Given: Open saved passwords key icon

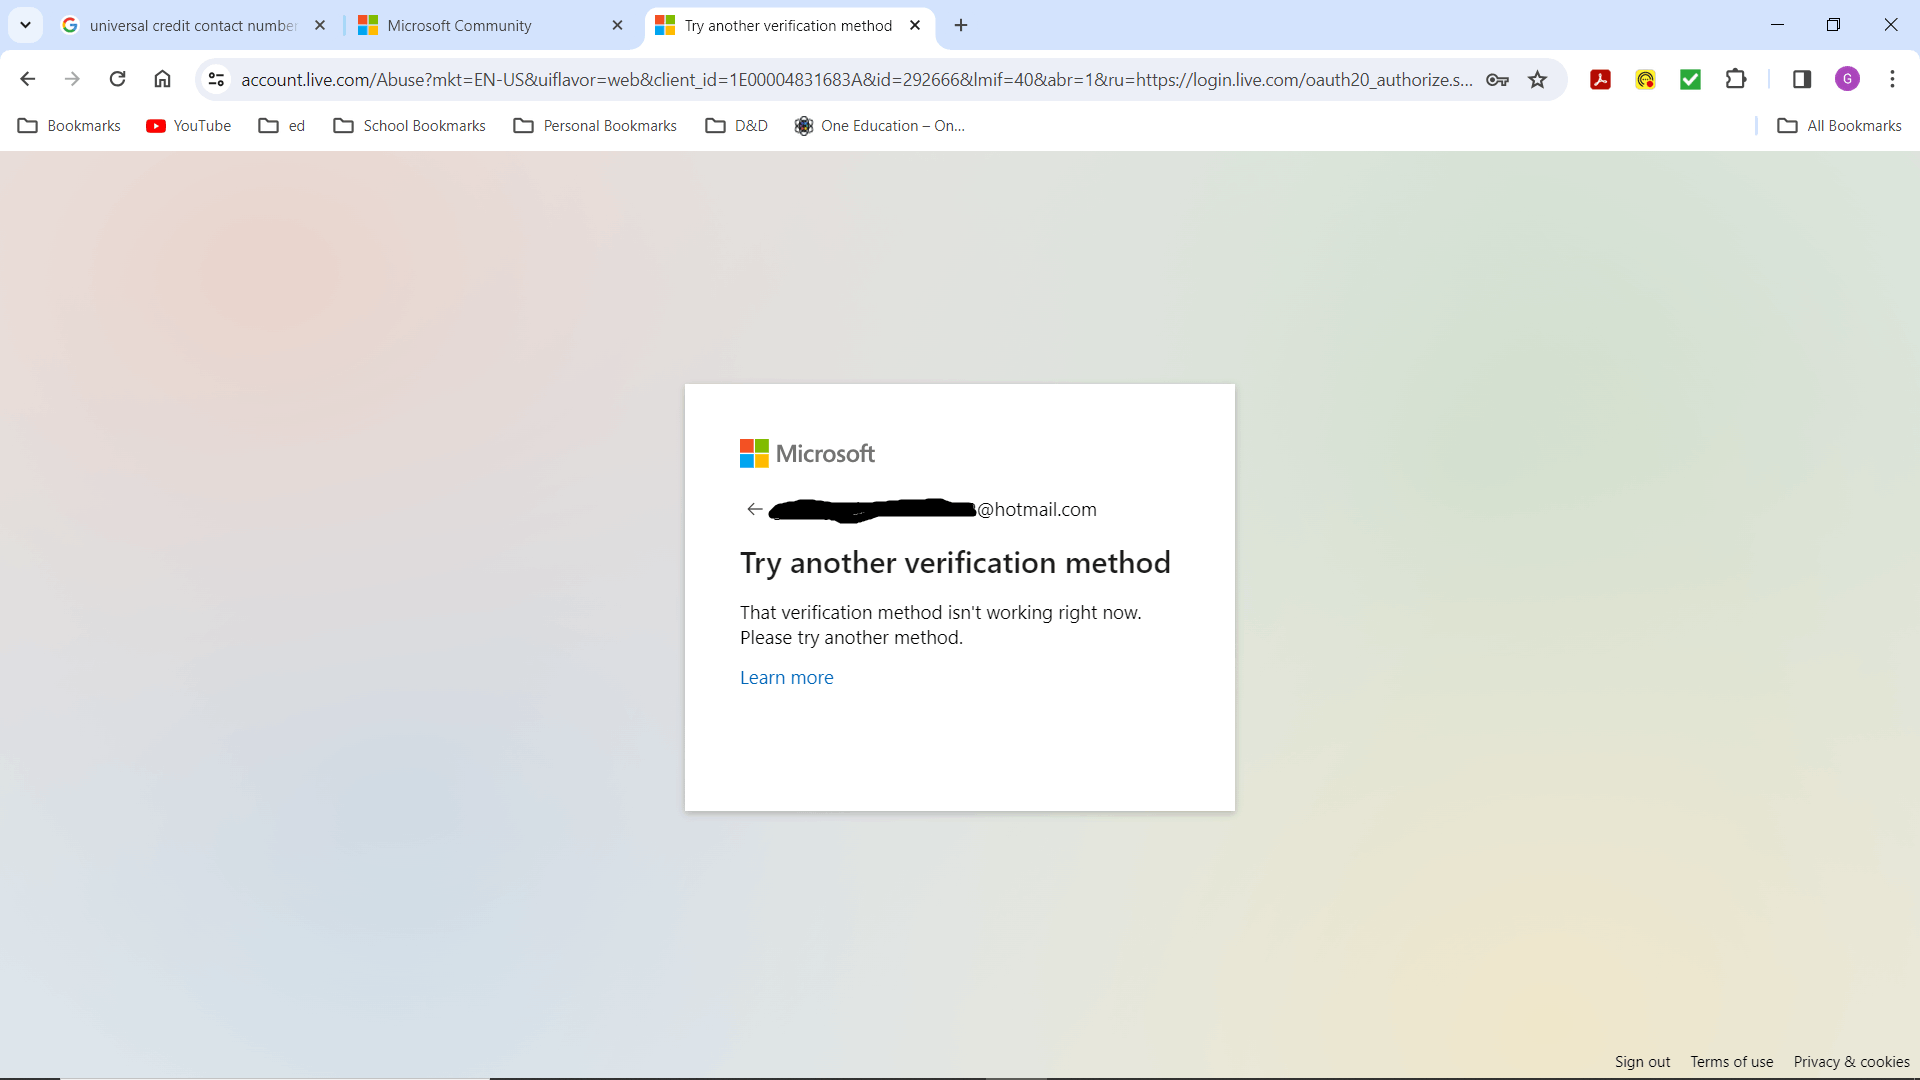Looking at the screenshot, I should point(1497,80).
